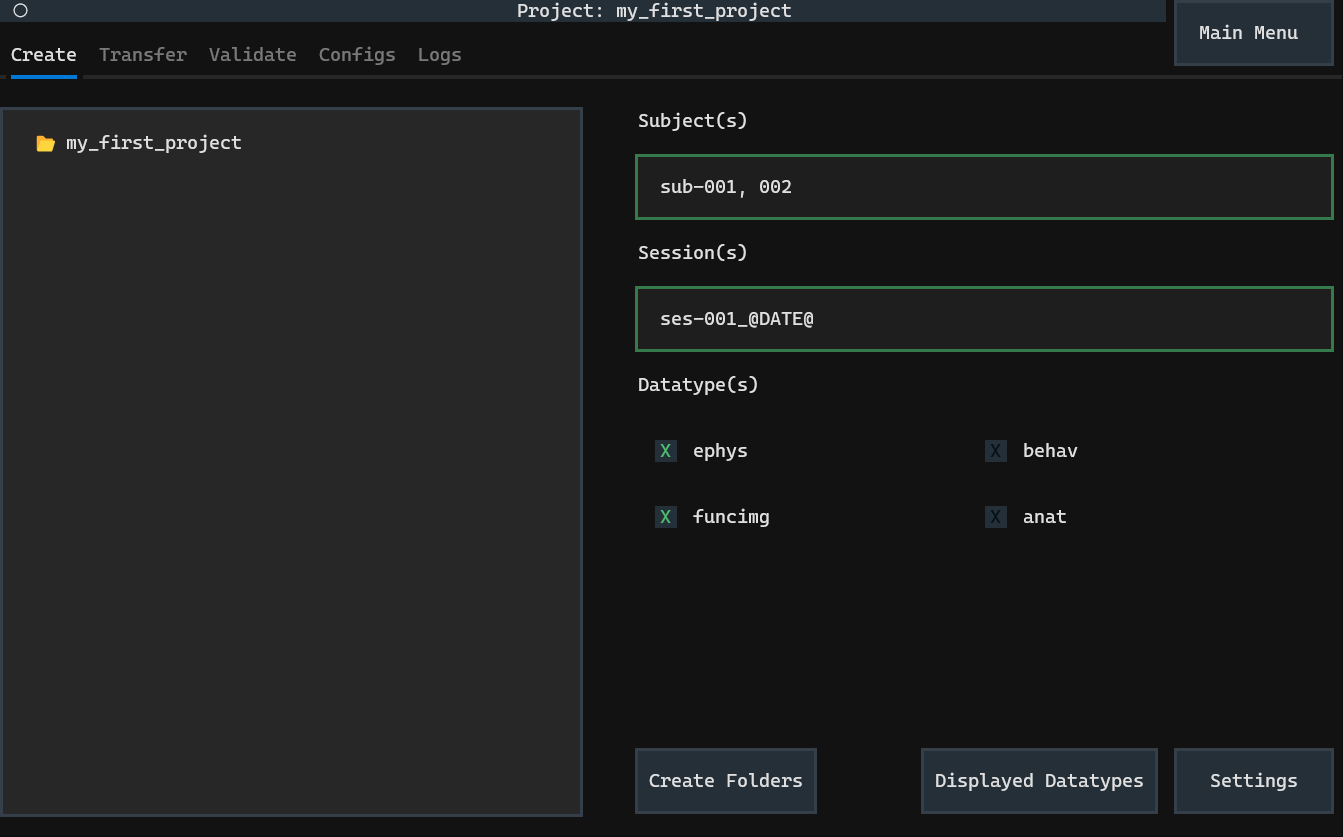View the Logs tab
1343x837 pixels.
(x=439, y=55)
